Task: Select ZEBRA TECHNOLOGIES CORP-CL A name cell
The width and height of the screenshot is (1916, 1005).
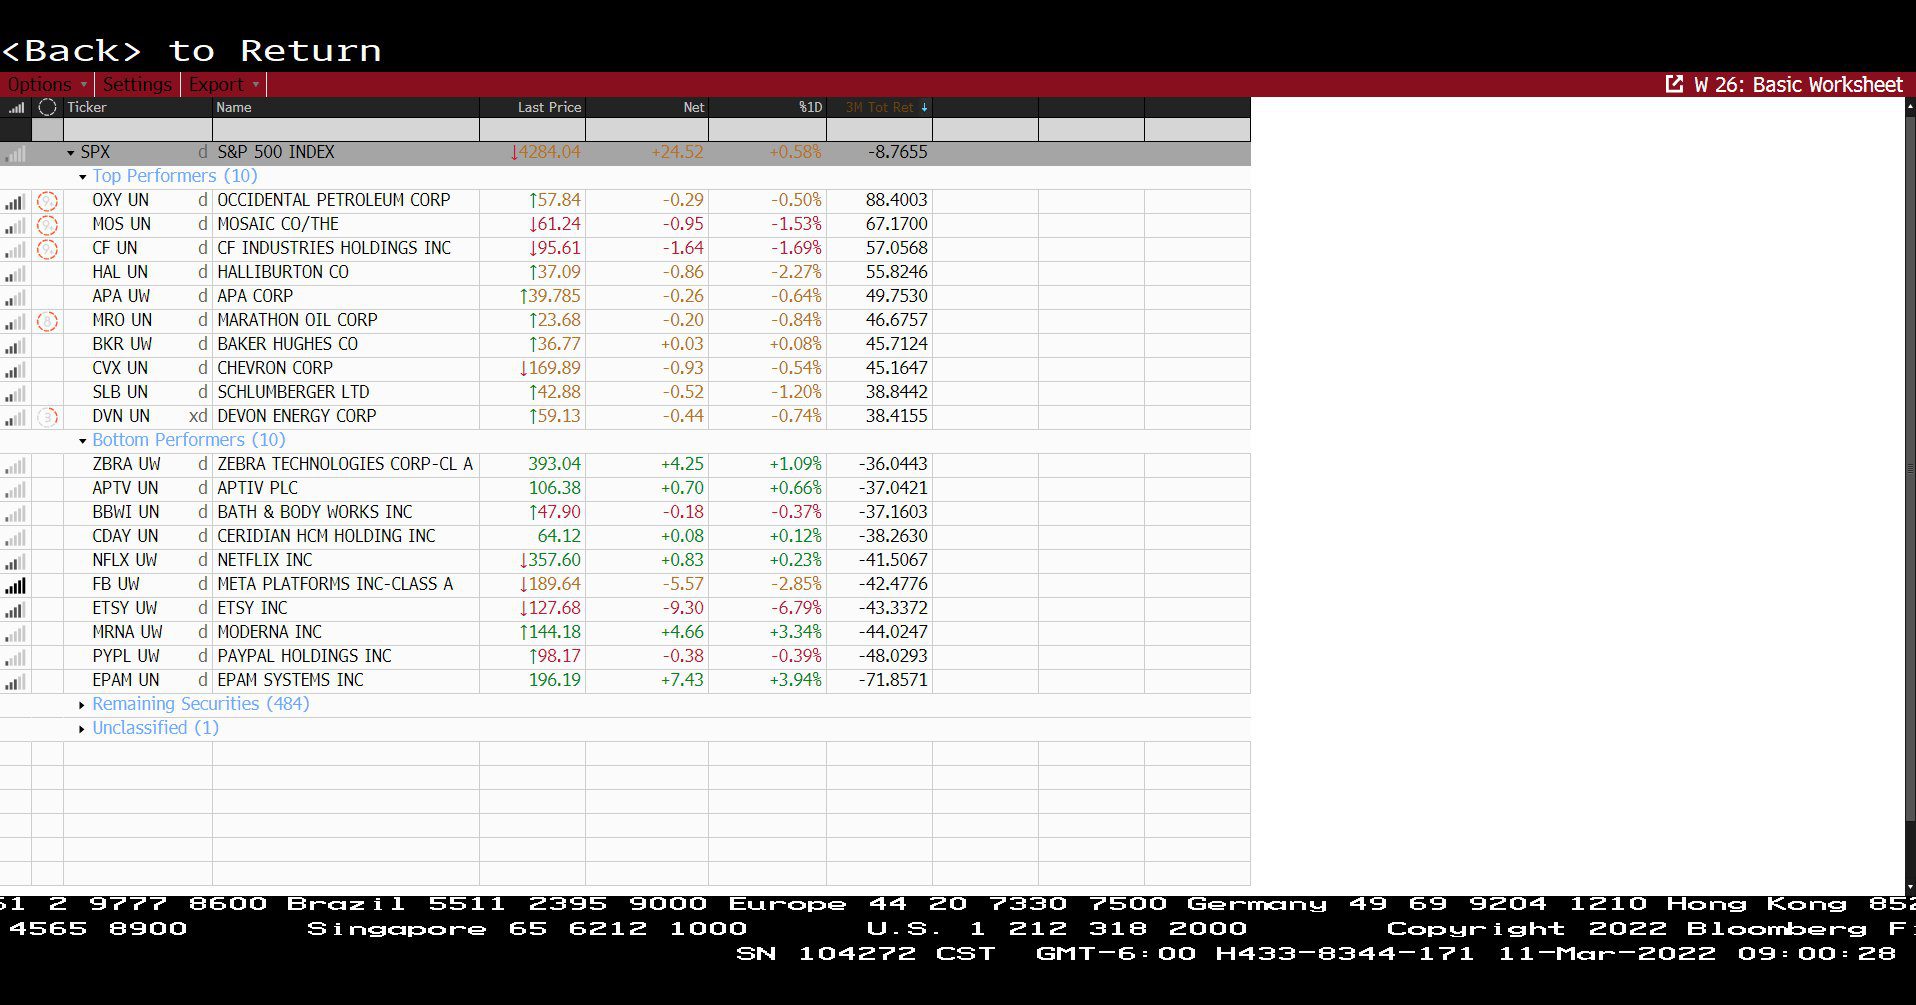Action: coord(346,465)
